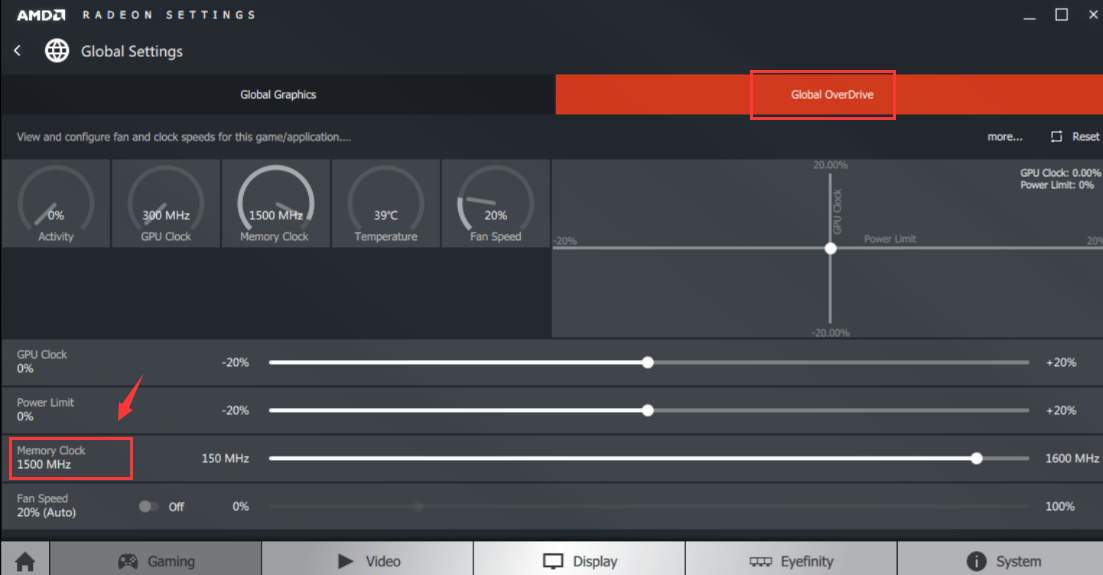Click the Fan Speed gauge tile
Viewport: 1103px width, 575px height.
495,203
